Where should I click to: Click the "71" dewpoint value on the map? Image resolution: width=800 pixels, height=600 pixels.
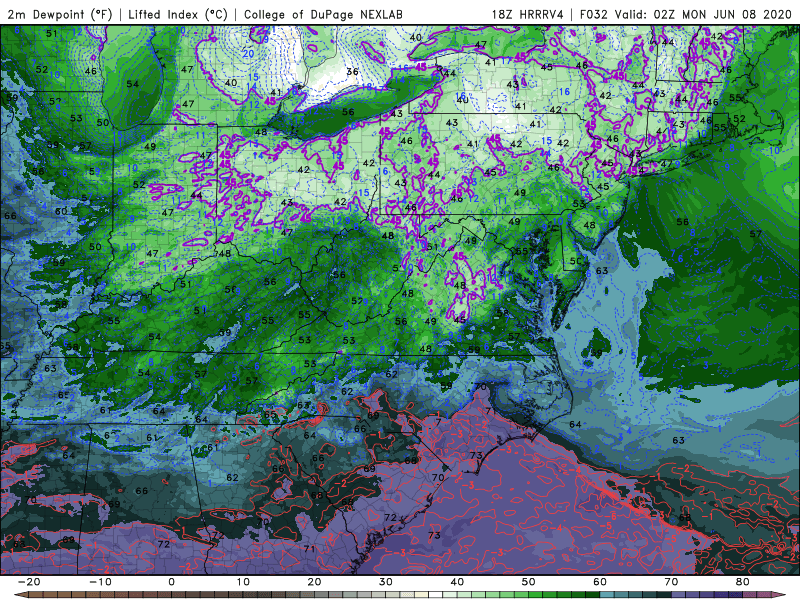point(310,549)
